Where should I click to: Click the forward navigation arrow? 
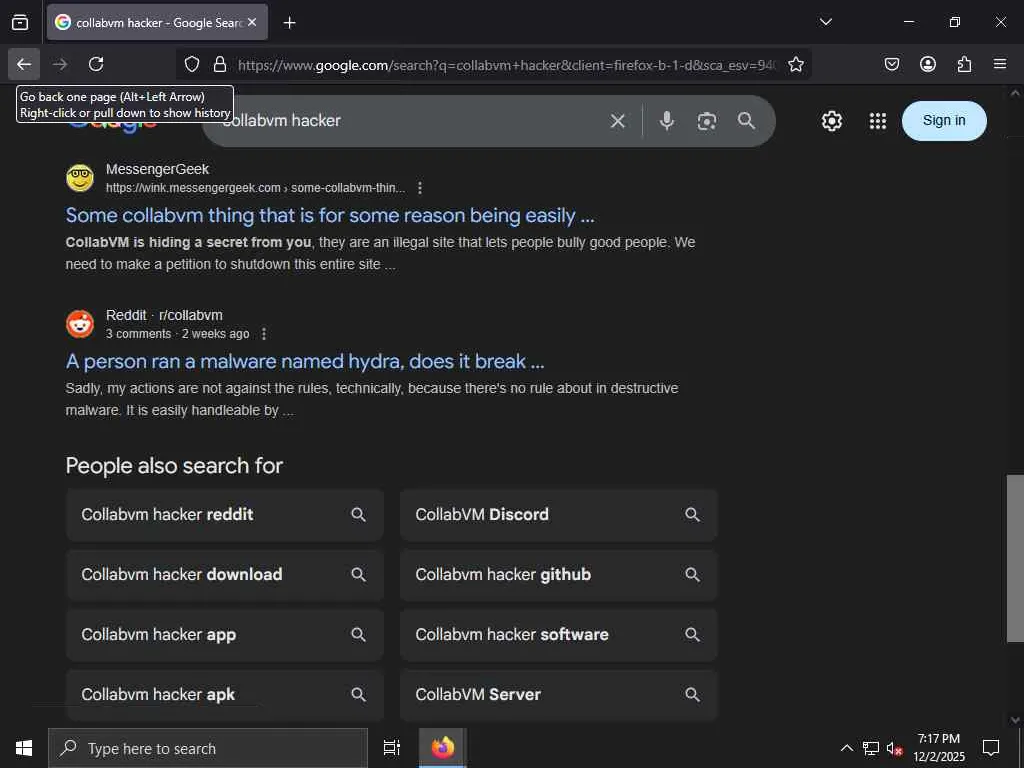(x=60, y=64)
